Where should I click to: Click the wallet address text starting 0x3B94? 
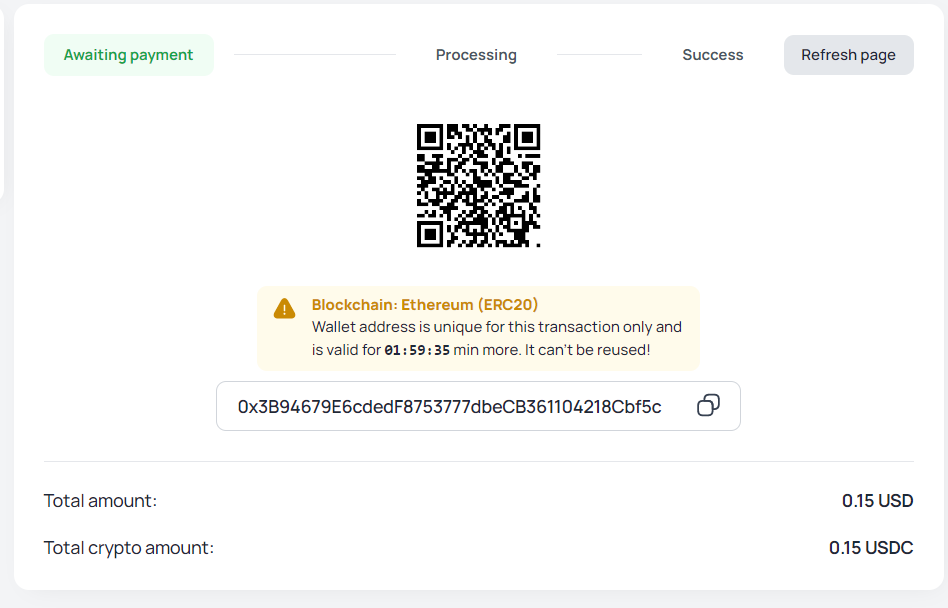tap(449, 407)
